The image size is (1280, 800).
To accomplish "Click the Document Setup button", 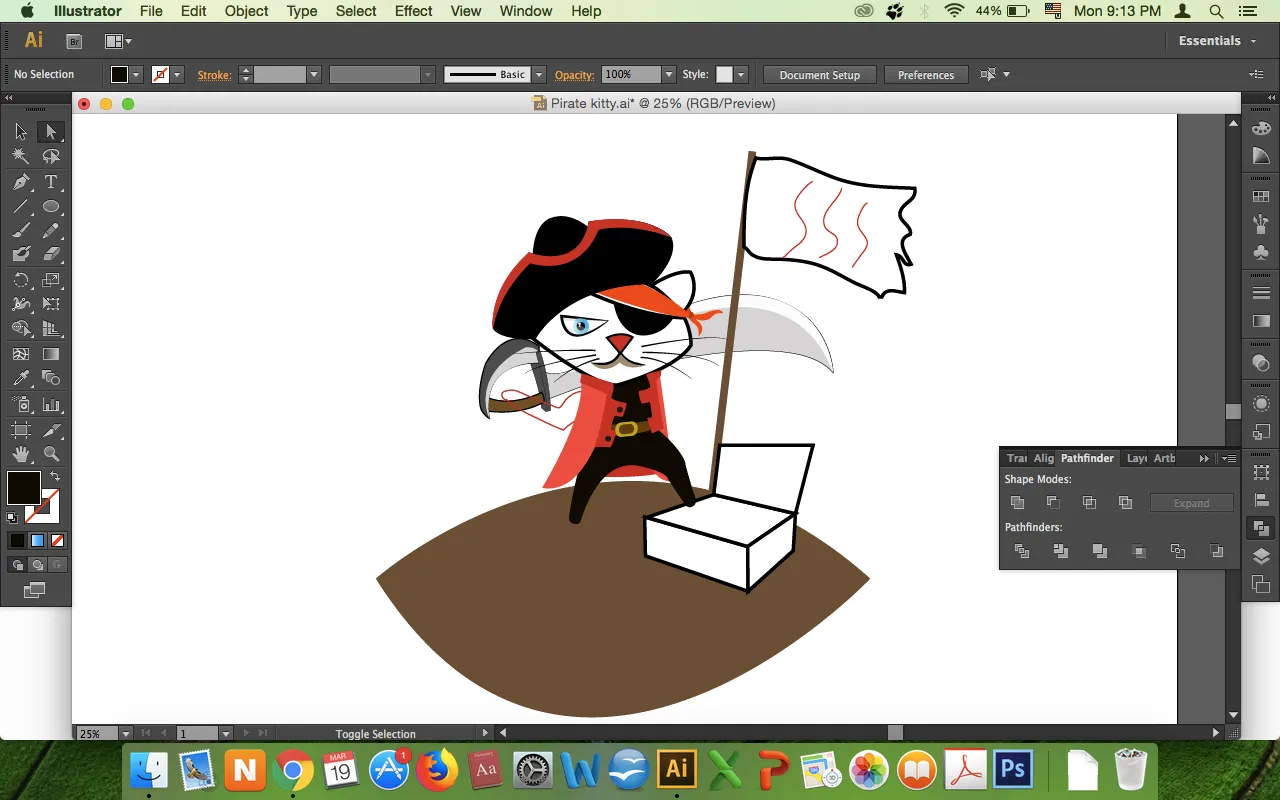I will click(820, 75).
